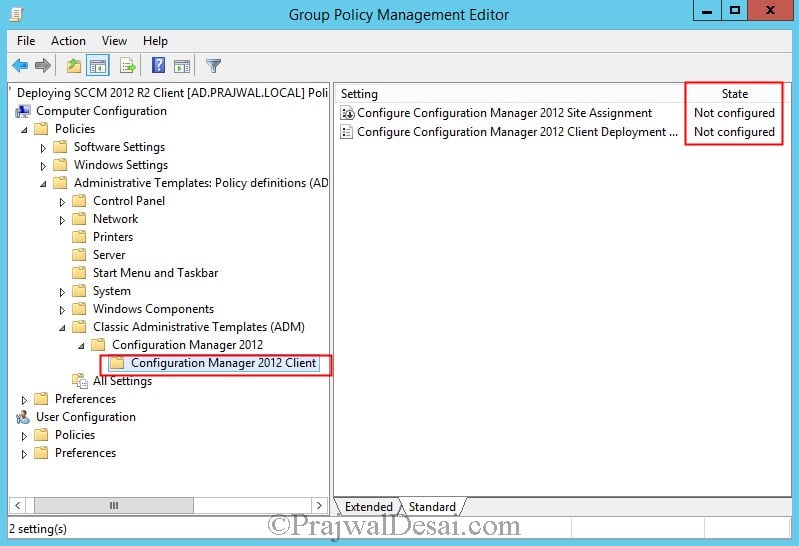
Task: Minimize the Group Policy Management Editor window
Action: click(707, 11)
